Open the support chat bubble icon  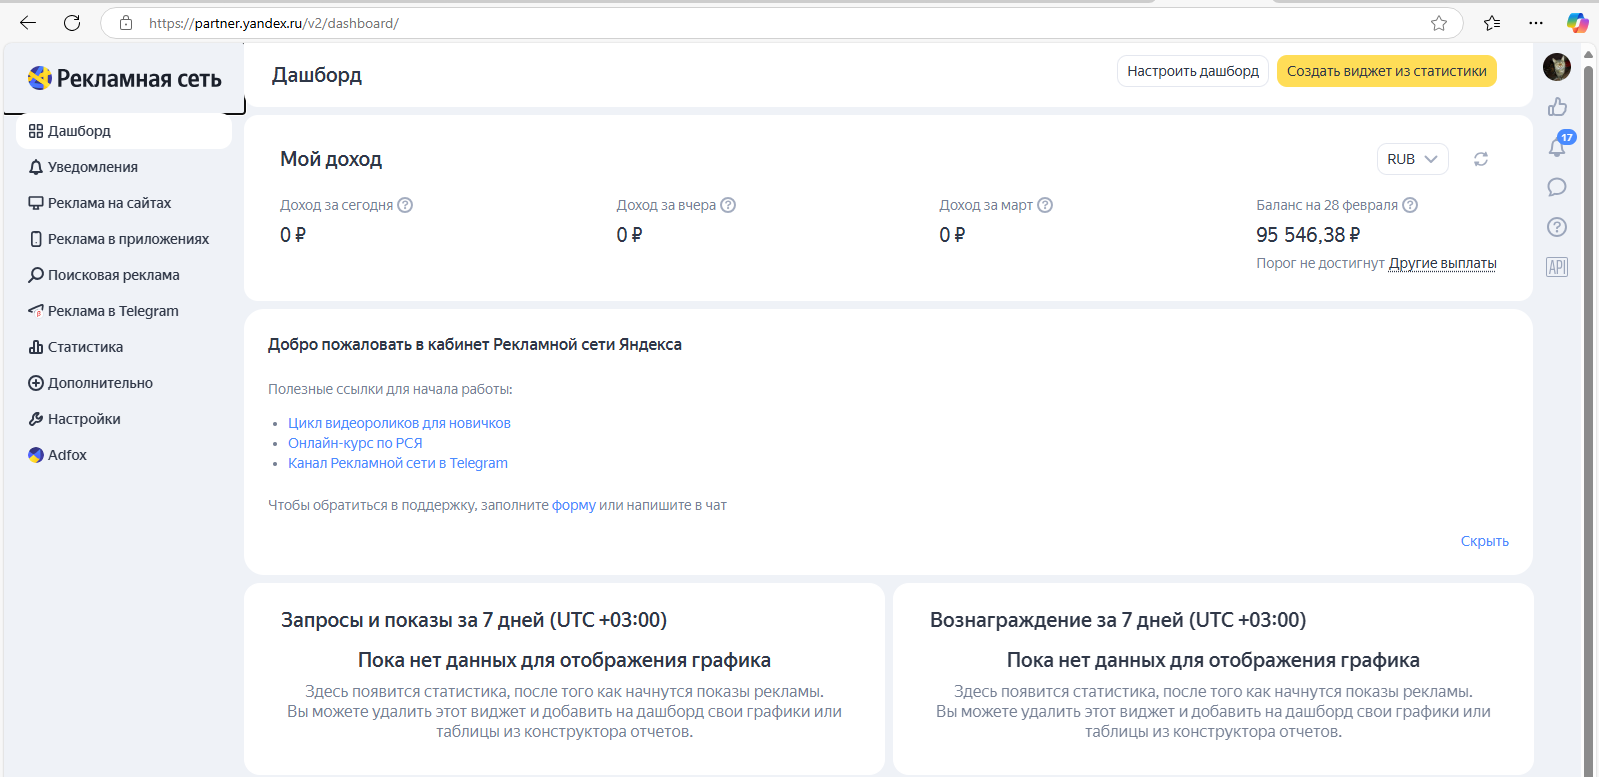tap(1557, 187)
